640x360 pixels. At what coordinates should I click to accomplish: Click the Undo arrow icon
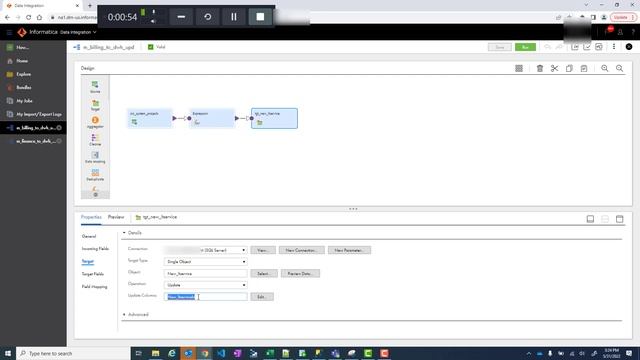pyautogui.click(x=548, y=47)
